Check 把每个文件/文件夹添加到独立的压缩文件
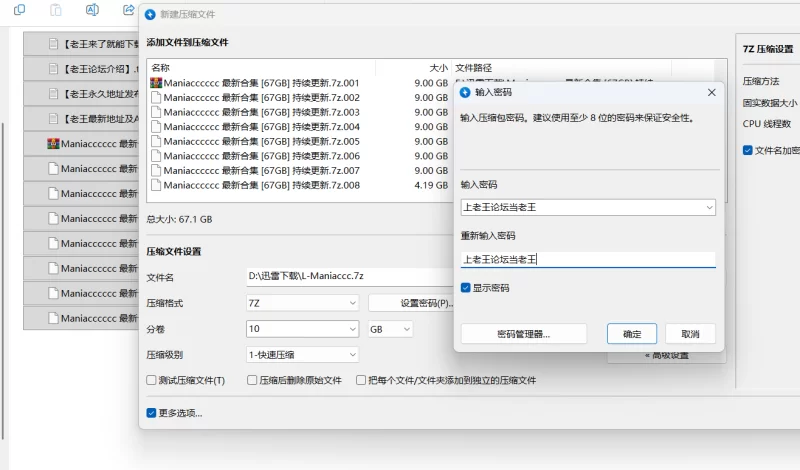 click(361, 380)
